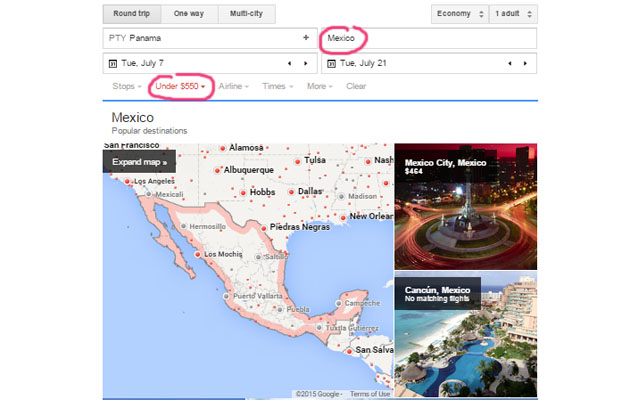This screenshot has height=400, width=630.
Task: Open the Cancún, Mexico destination card
Action: point(466,334)
